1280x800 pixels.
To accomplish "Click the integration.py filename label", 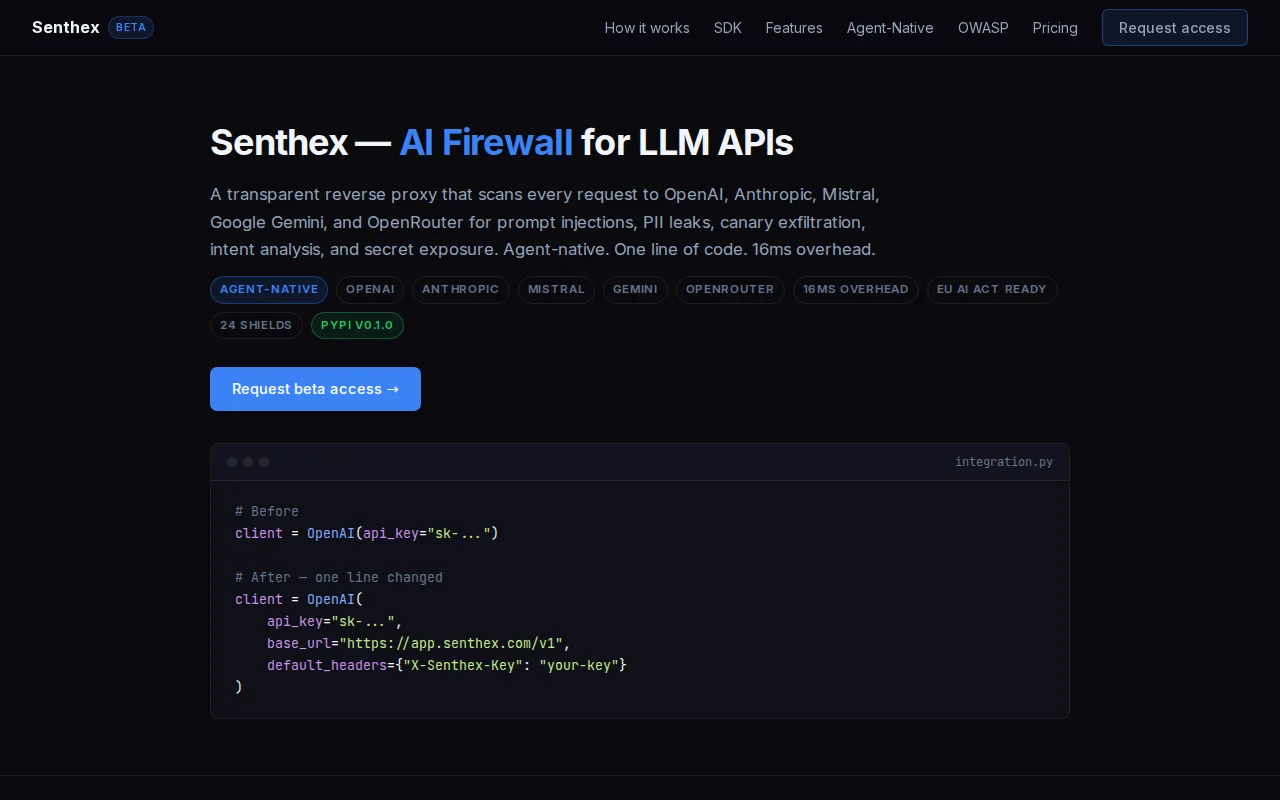I will [x=1004, y=462].
